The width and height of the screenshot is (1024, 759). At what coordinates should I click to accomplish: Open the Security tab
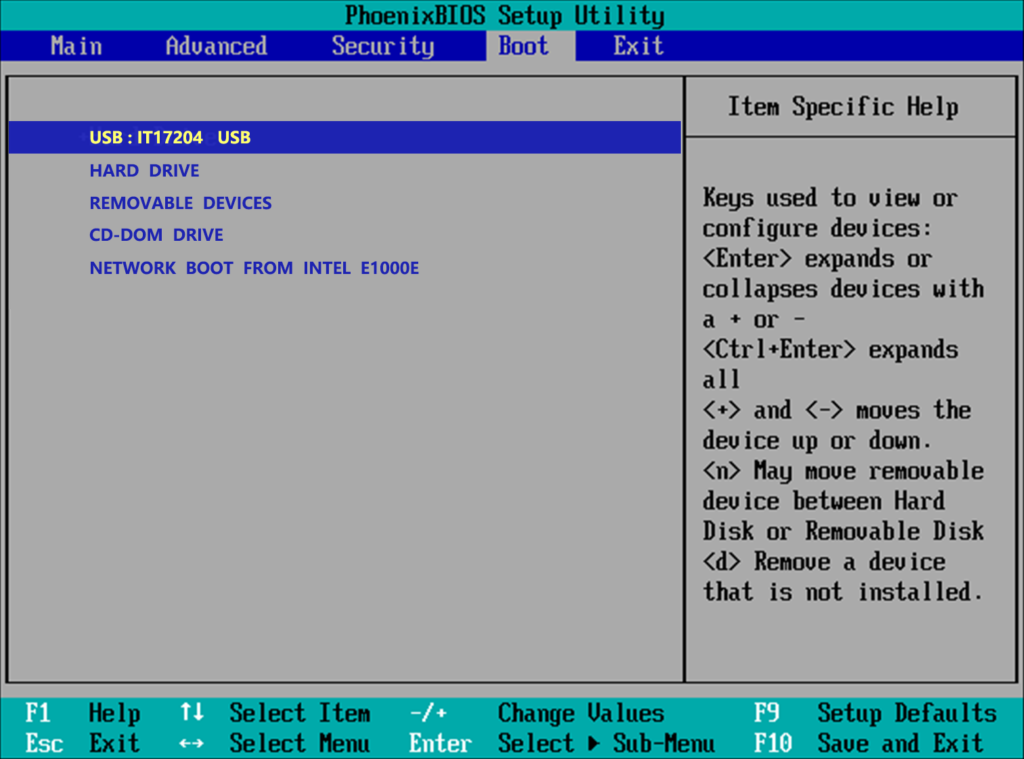[x=383, y=46]
